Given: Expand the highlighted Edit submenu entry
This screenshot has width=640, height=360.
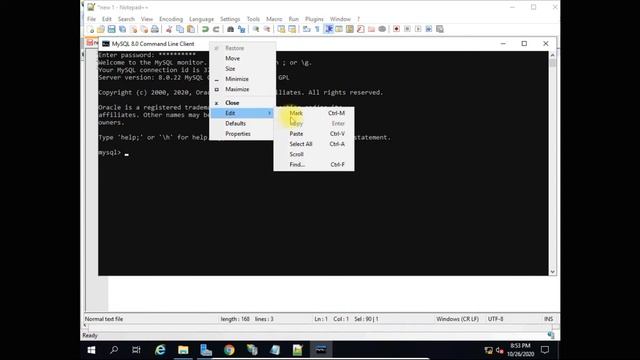Looking at the screenshot, I should pos(242,113).
